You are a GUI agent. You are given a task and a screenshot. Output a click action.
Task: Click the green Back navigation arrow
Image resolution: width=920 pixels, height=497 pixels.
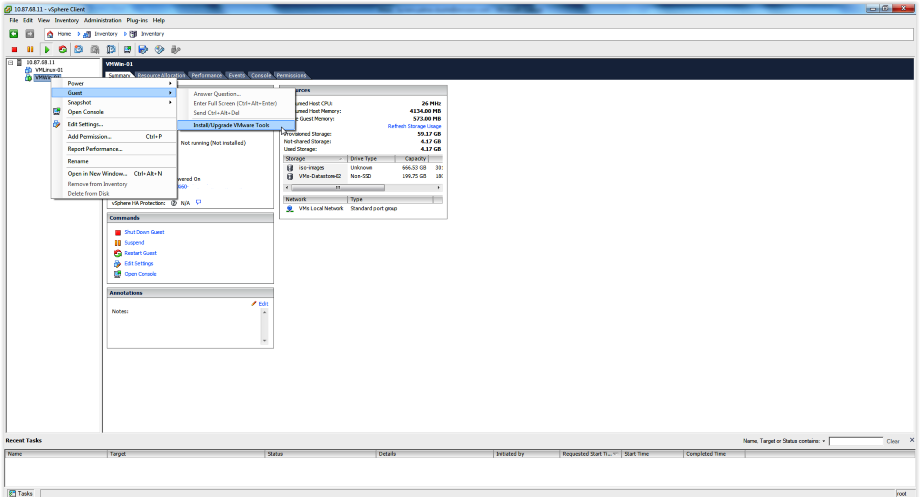14,33
